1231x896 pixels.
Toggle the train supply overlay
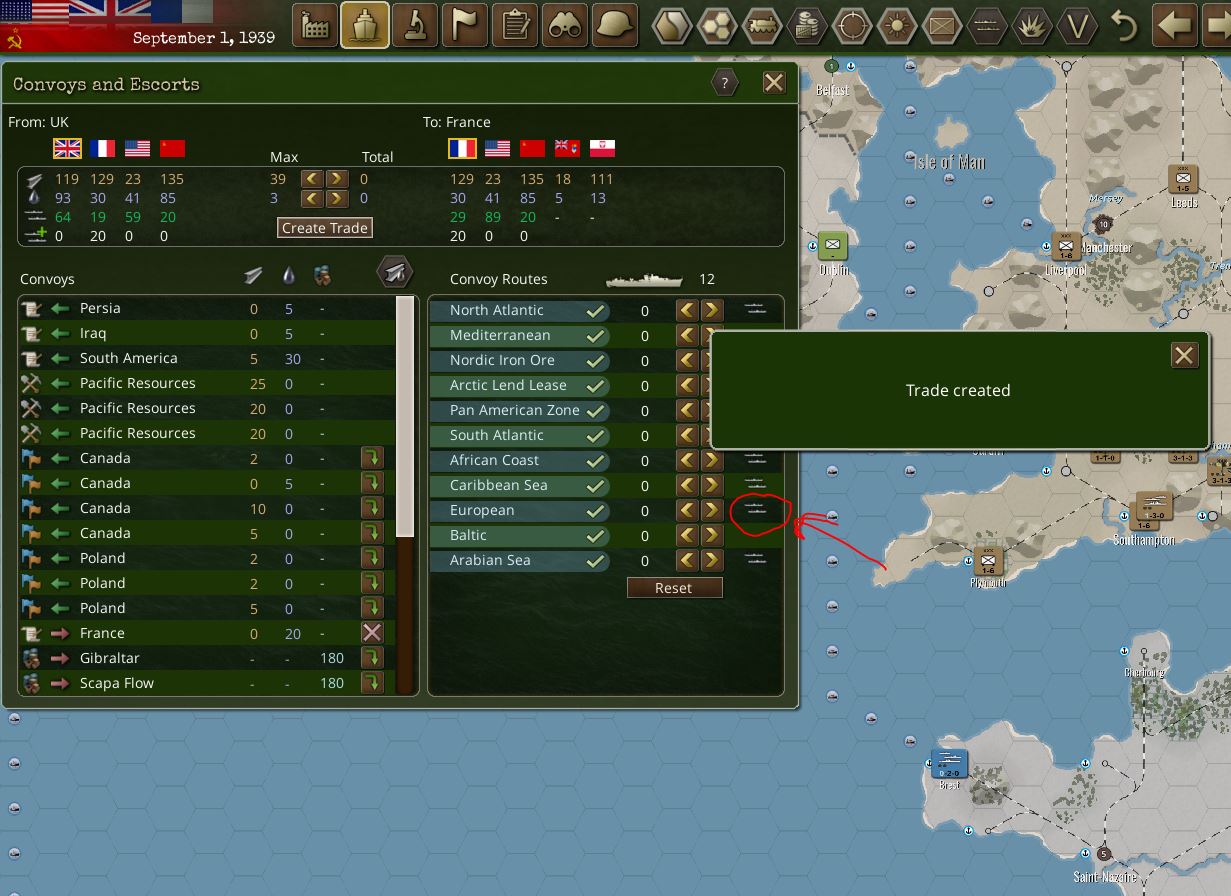(x=763, y=26)
